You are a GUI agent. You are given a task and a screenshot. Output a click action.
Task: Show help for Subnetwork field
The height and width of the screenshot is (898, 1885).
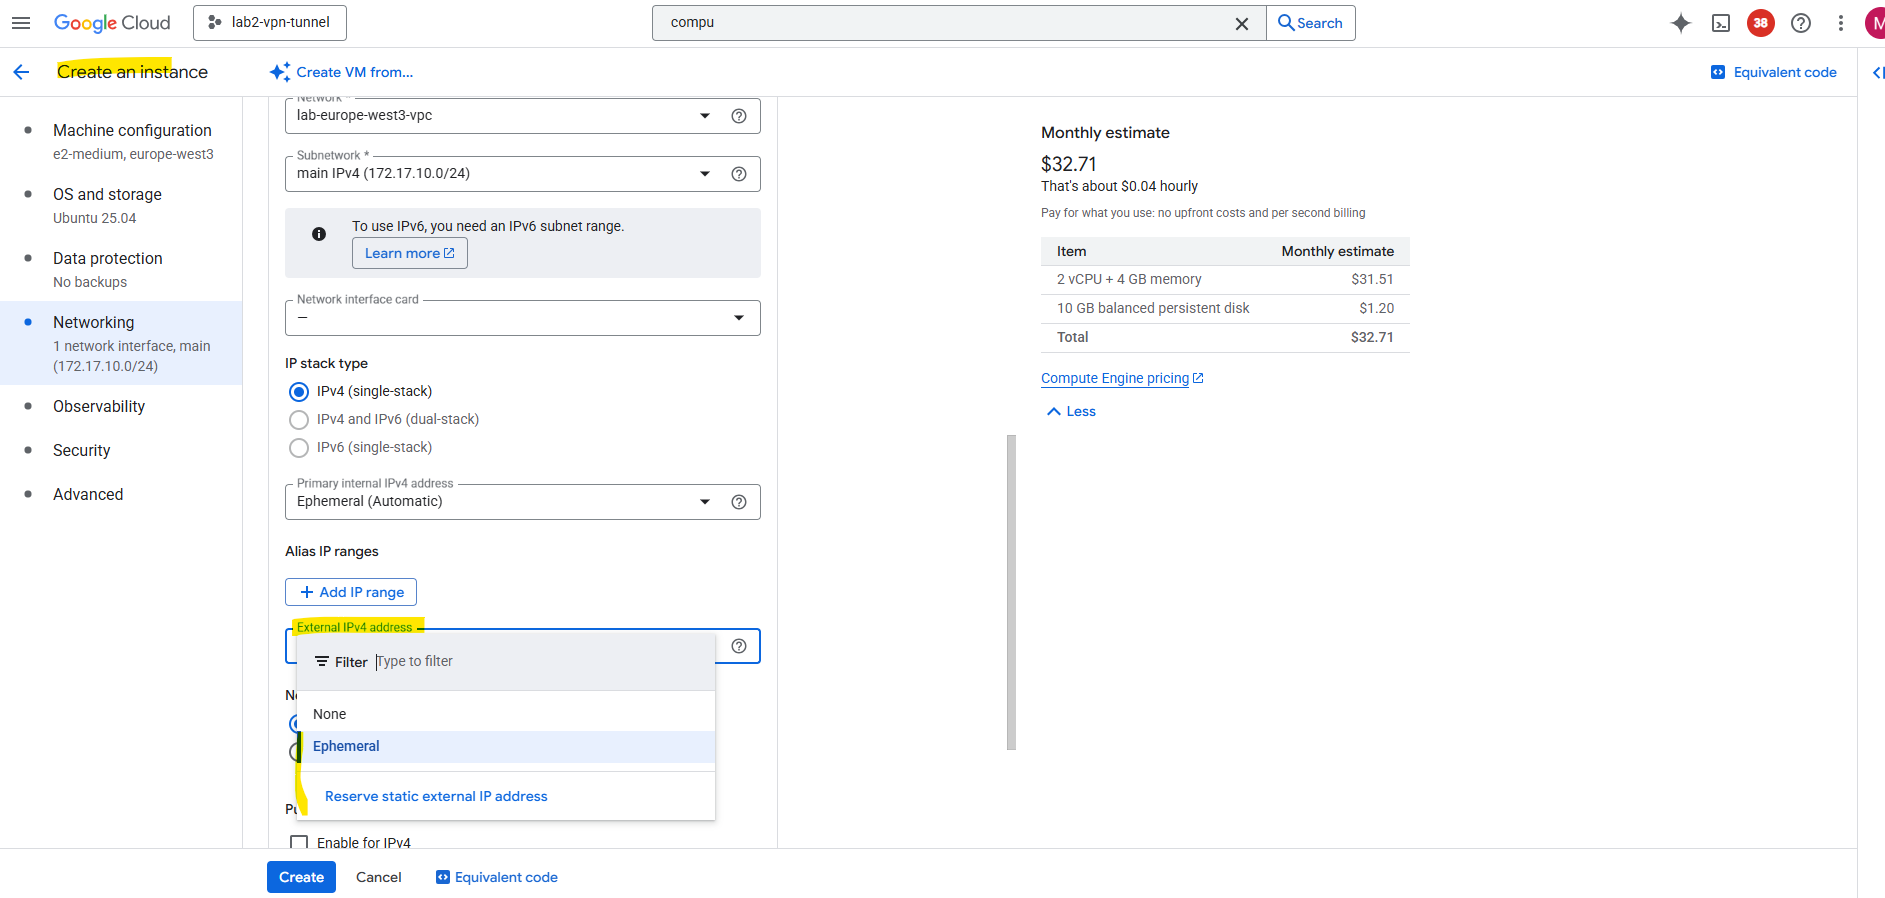[x=738, y=174]
